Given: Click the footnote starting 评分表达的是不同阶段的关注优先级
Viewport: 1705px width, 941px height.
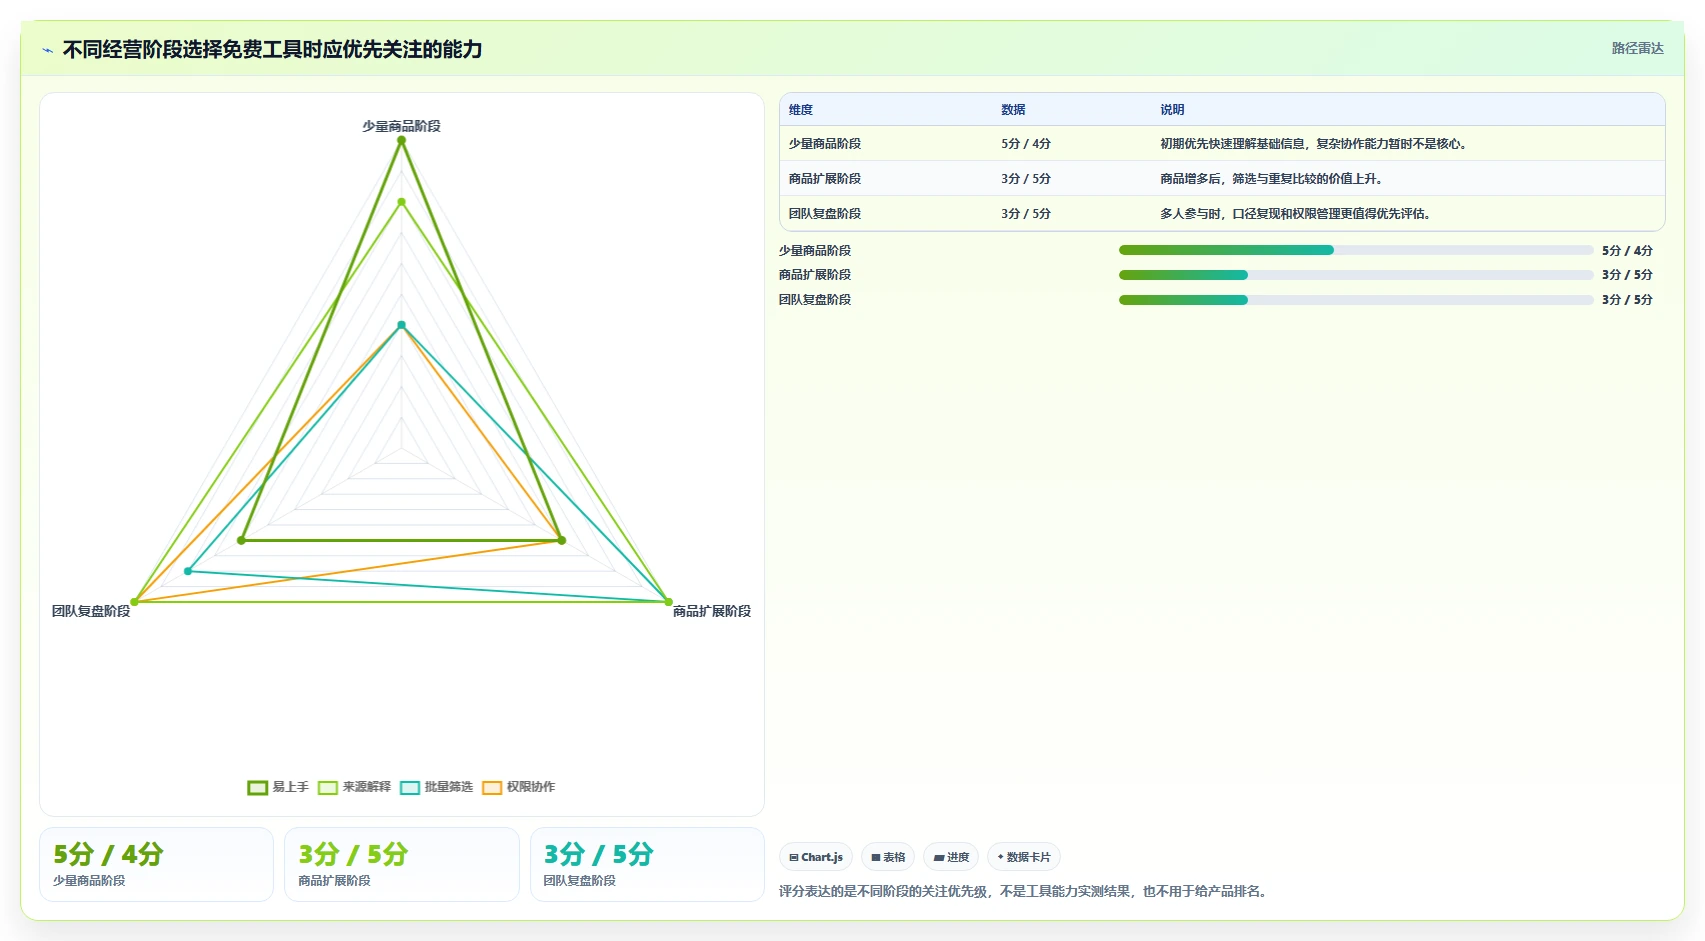Looking at the screenshot, I should click(1025, 891).
